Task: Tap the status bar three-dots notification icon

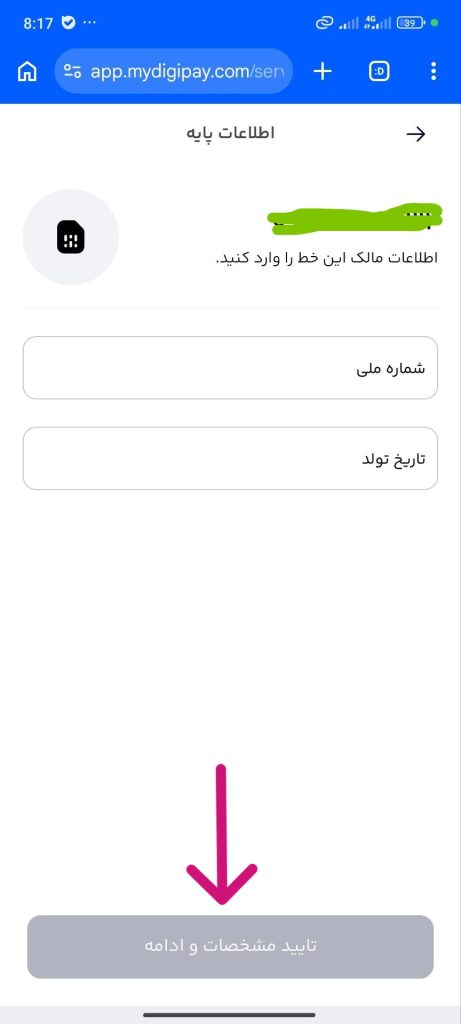Action: (x=89, y=23)
